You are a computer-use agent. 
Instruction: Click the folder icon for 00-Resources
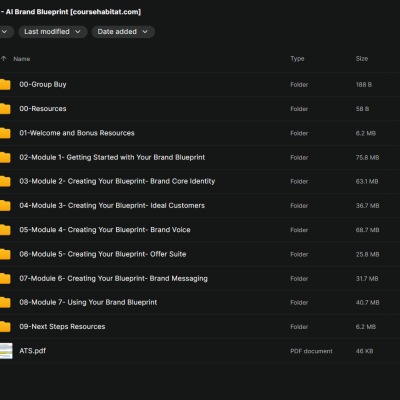point(5,109)
